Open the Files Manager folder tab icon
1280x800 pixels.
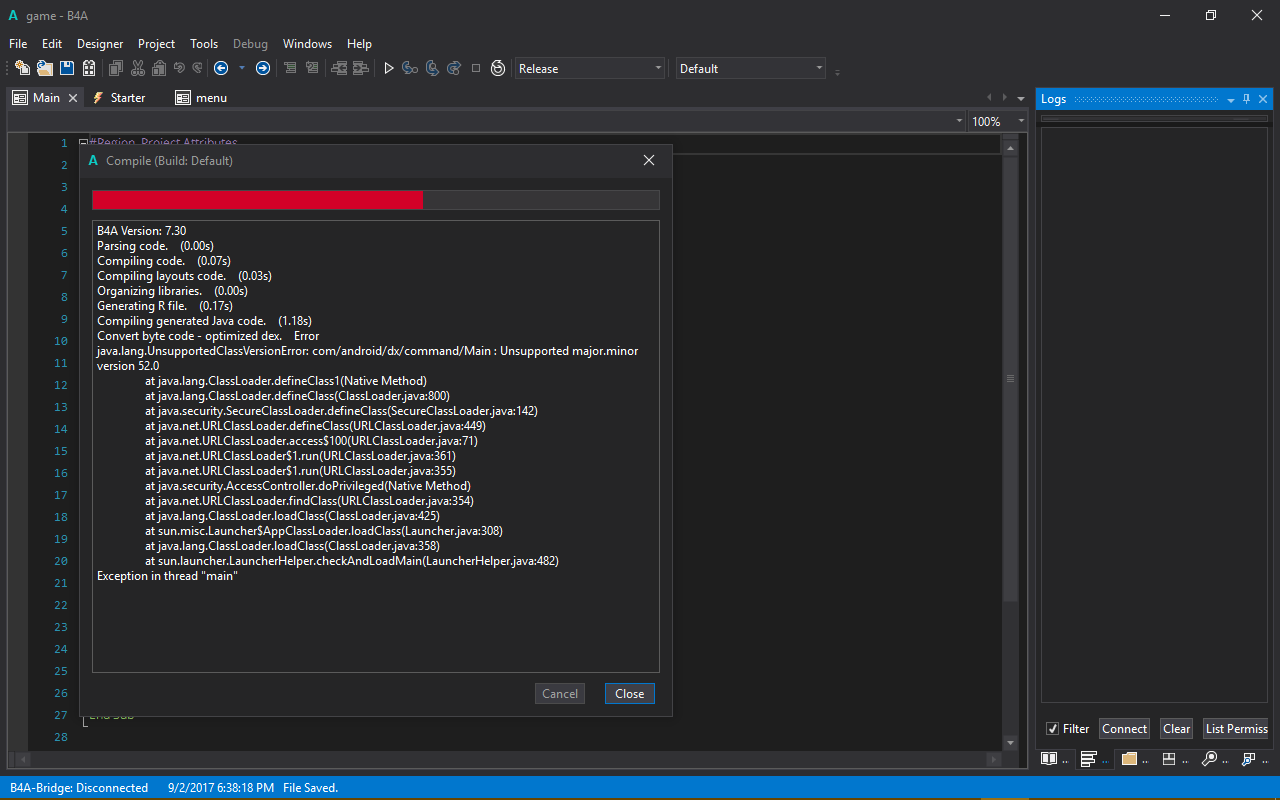coord(1129,759)
